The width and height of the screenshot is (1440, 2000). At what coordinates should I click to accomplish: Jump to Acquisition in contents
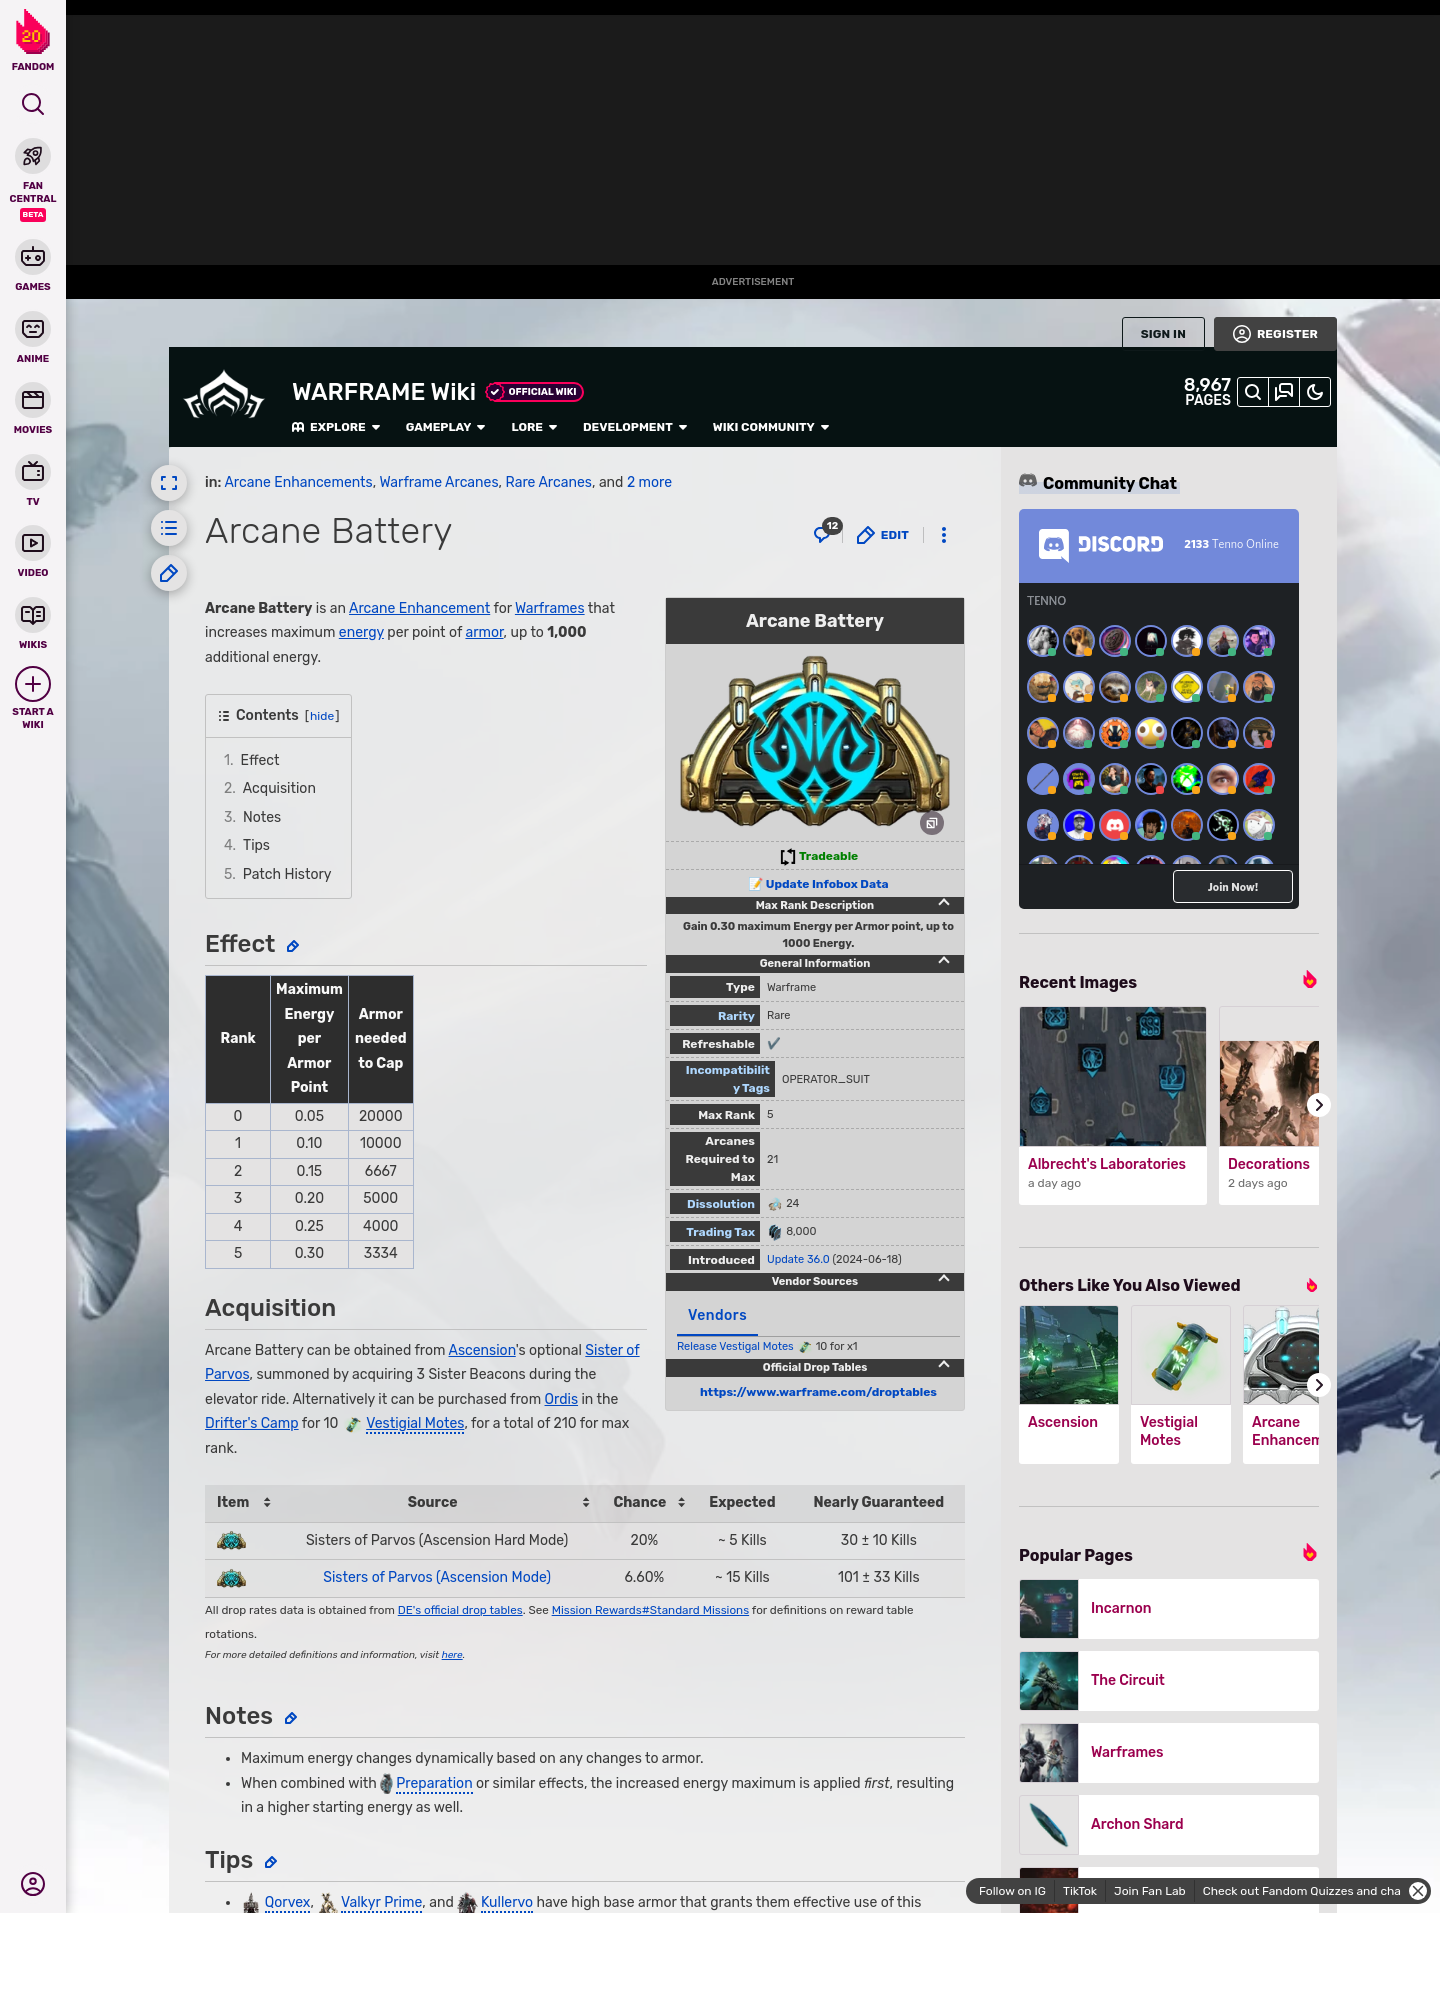click(279, 788)
